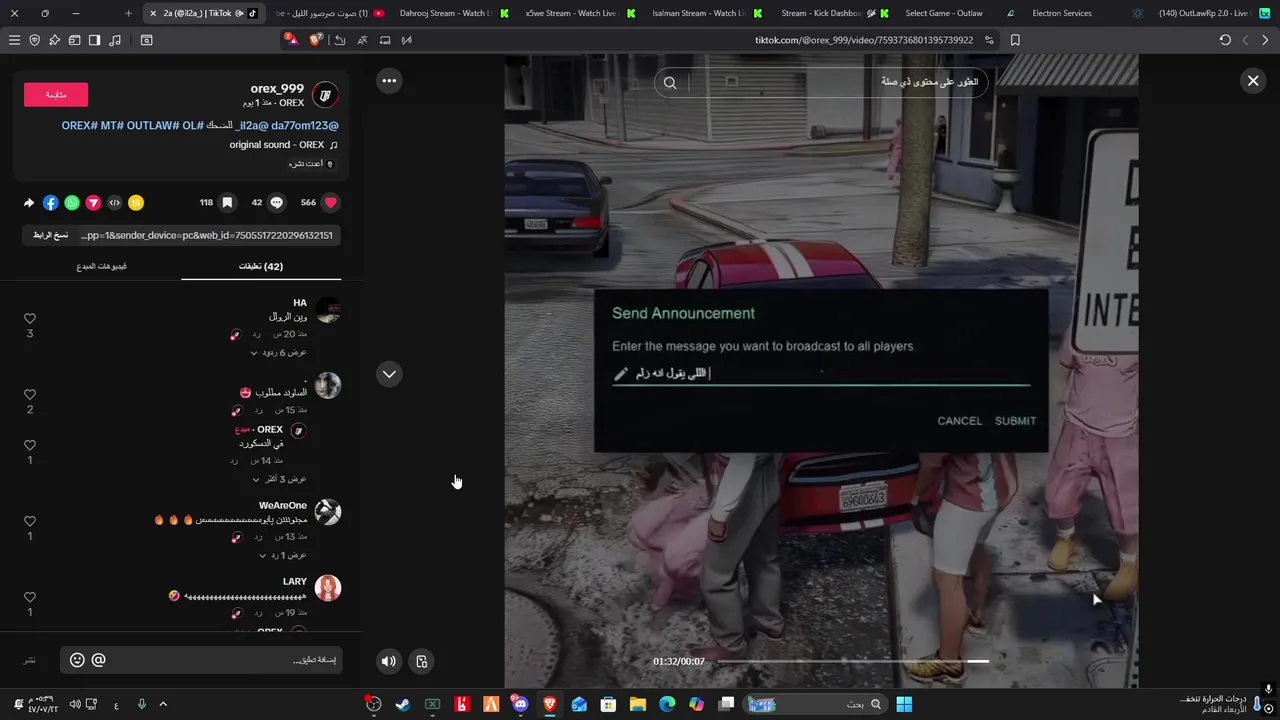Switch to the creator videos tab
1280x720 pixels.
101,266
